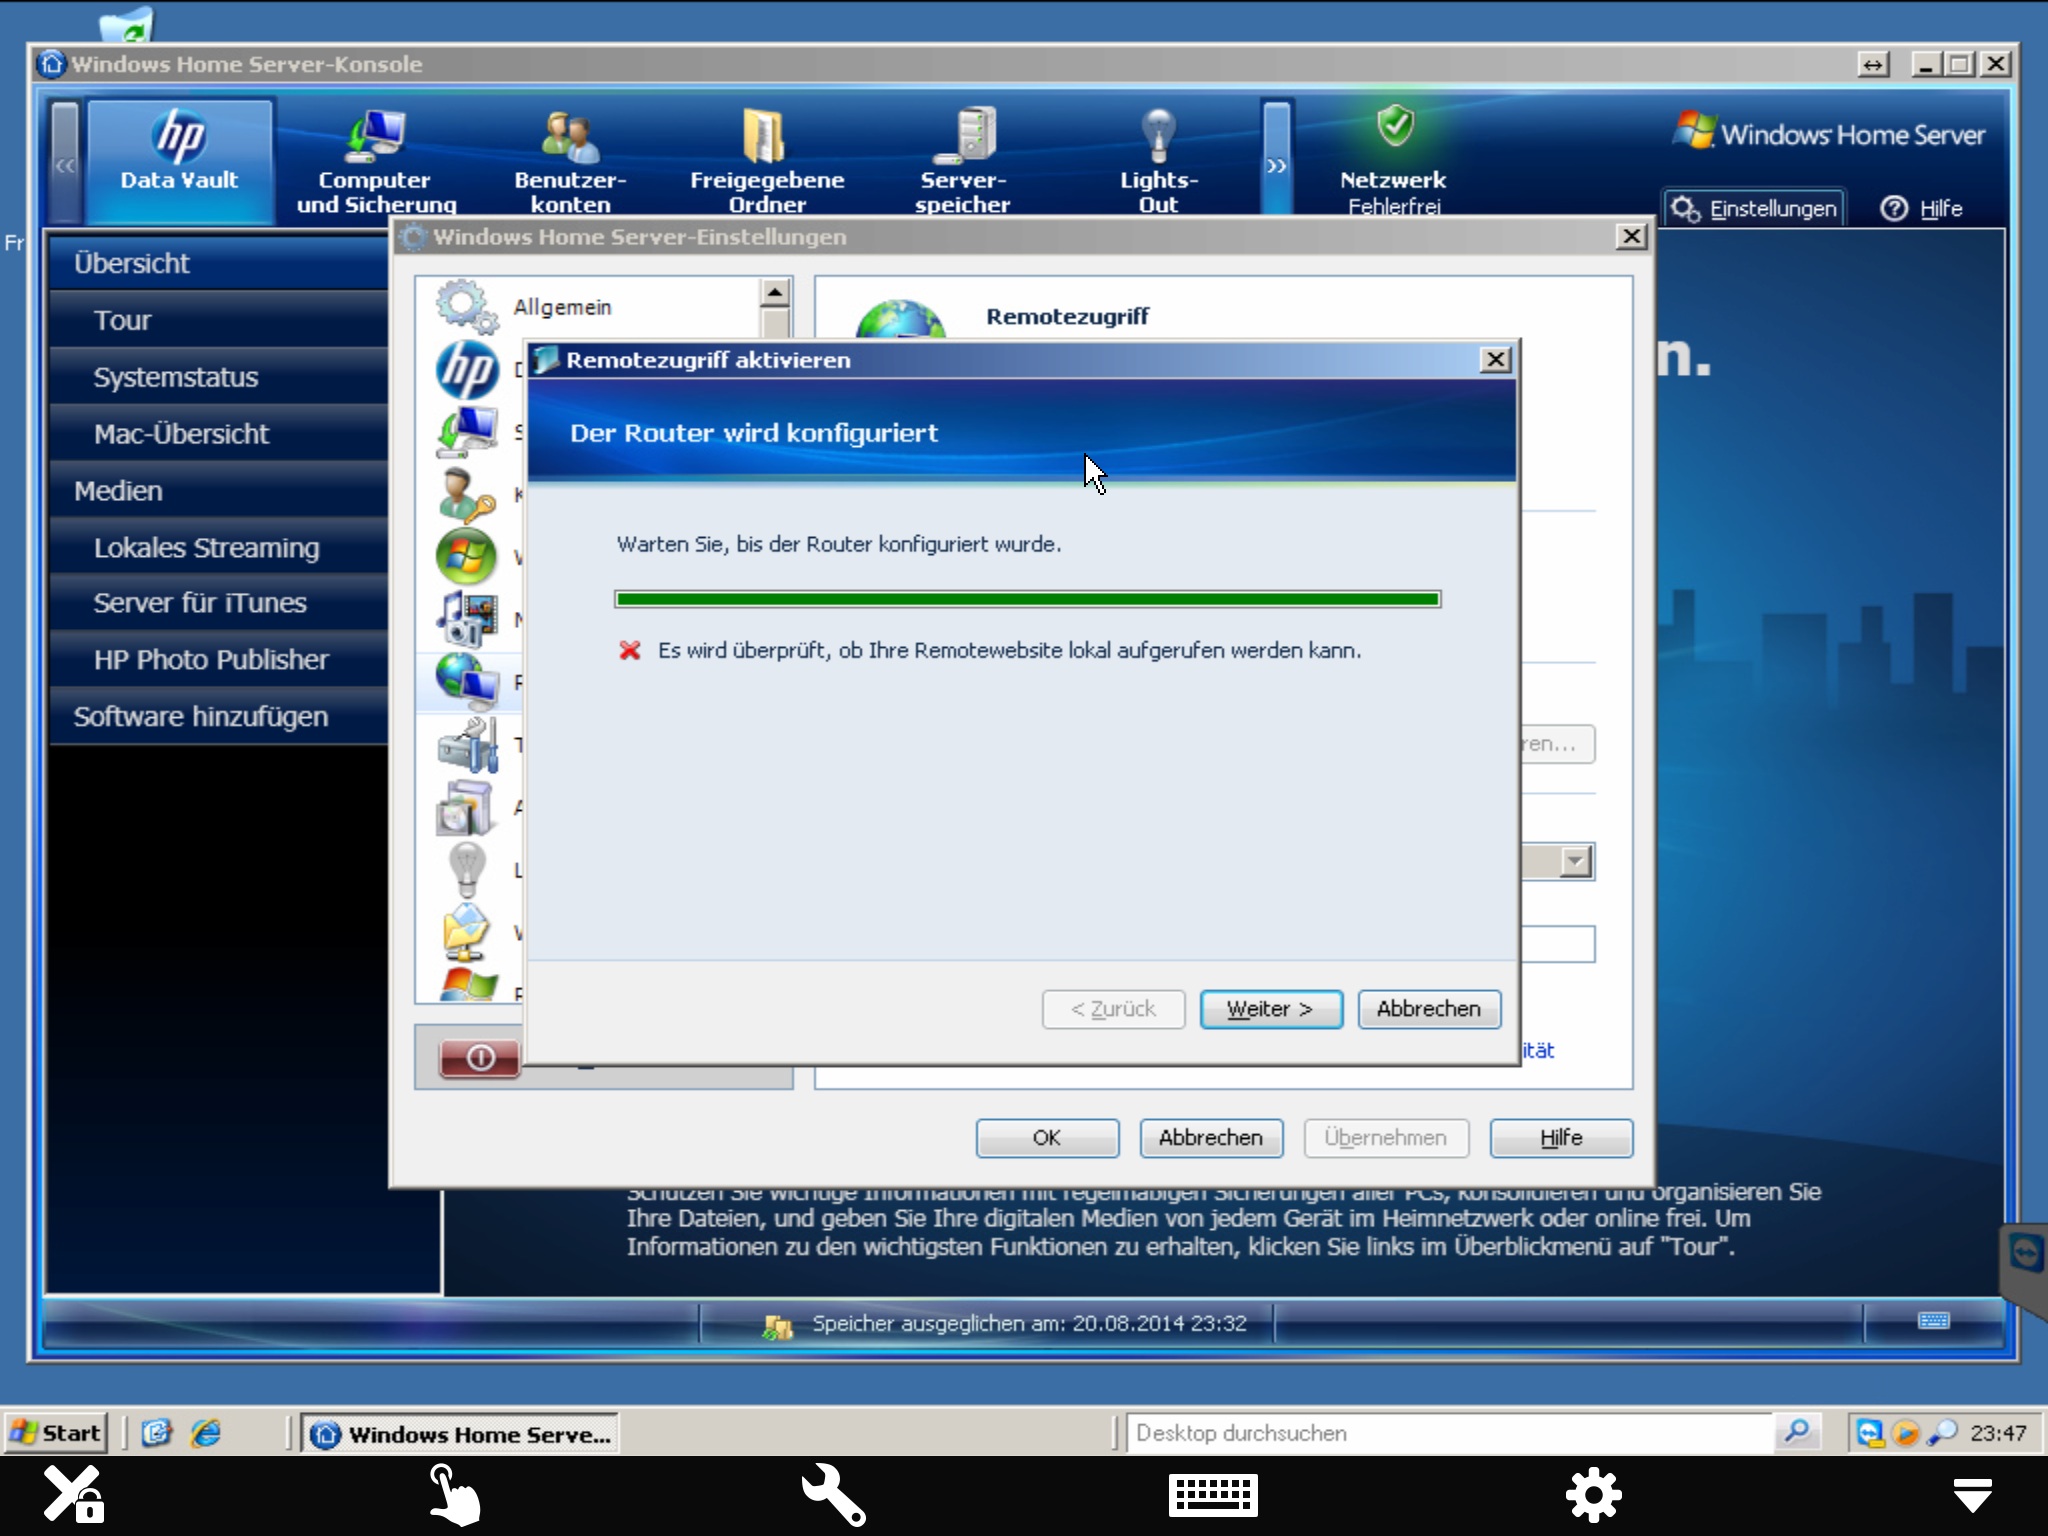Click storage balance status icon
The height and width of the screenshot is (1536, 2048).
click(776, 1326)
